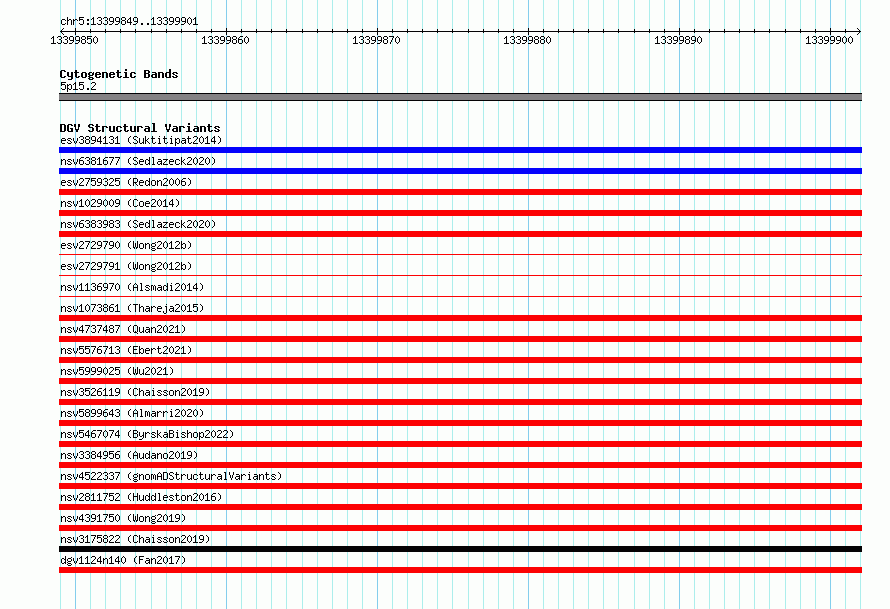This screenshot has width=890, height=609.
Task: Click ruler position 13399900
Action: 829,40
